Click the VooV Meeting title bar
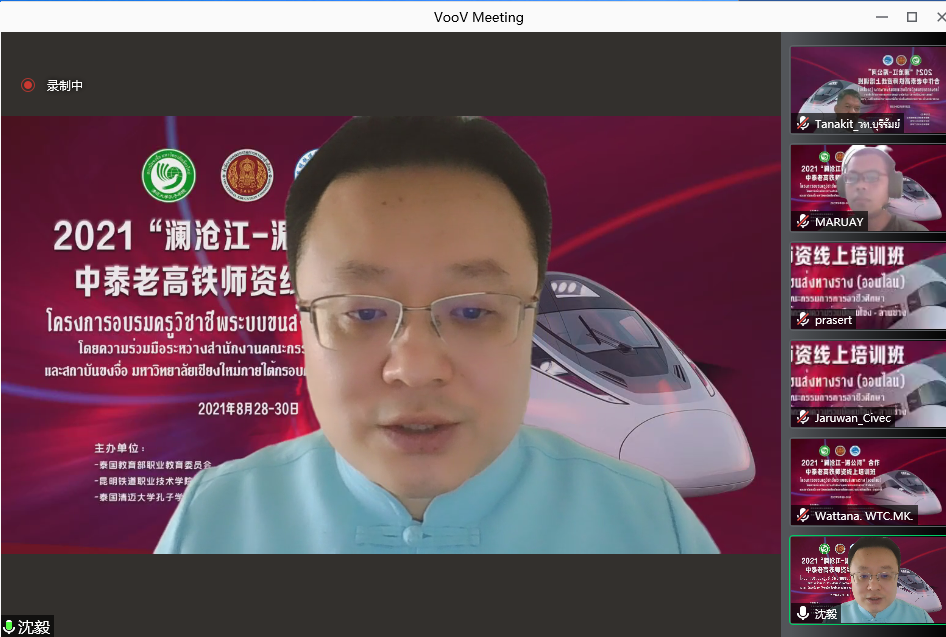This screenshot has height=637, width=946. pos(478,16)
